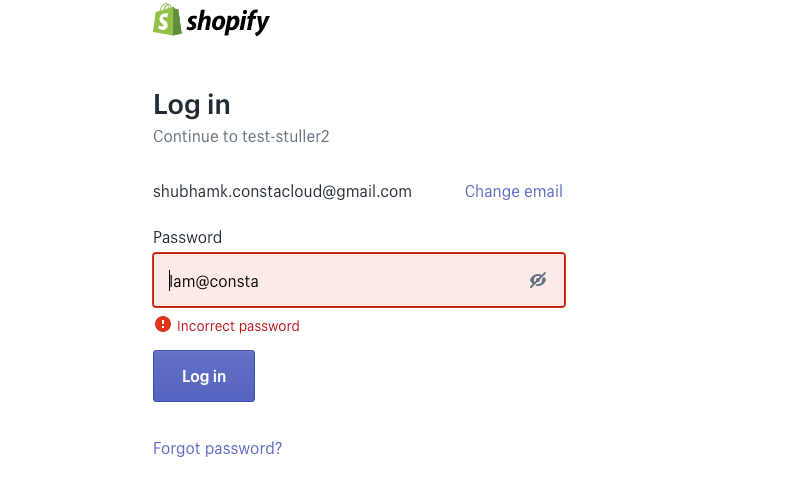Click the Forgot password? link
Screen dimensions: 792x486
click(217, 448)
